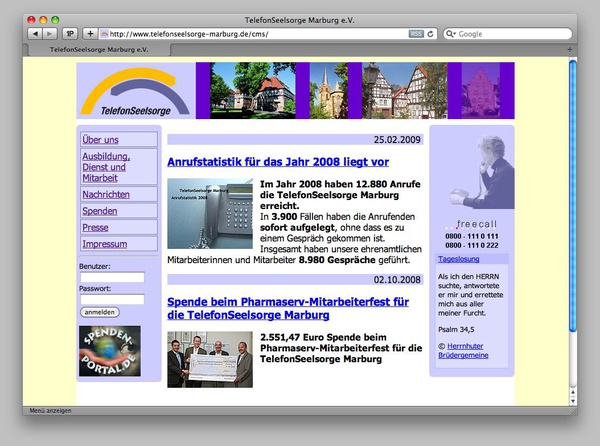Reload the page with the refresh icon
600x446 pixels.
coord(430,34)
